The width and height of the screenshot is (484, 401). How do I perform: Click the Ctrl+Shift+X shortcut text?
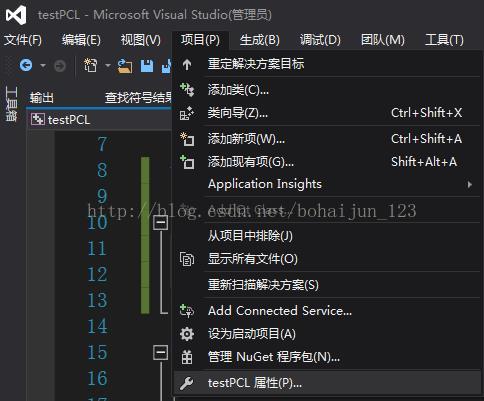(426, 113)
